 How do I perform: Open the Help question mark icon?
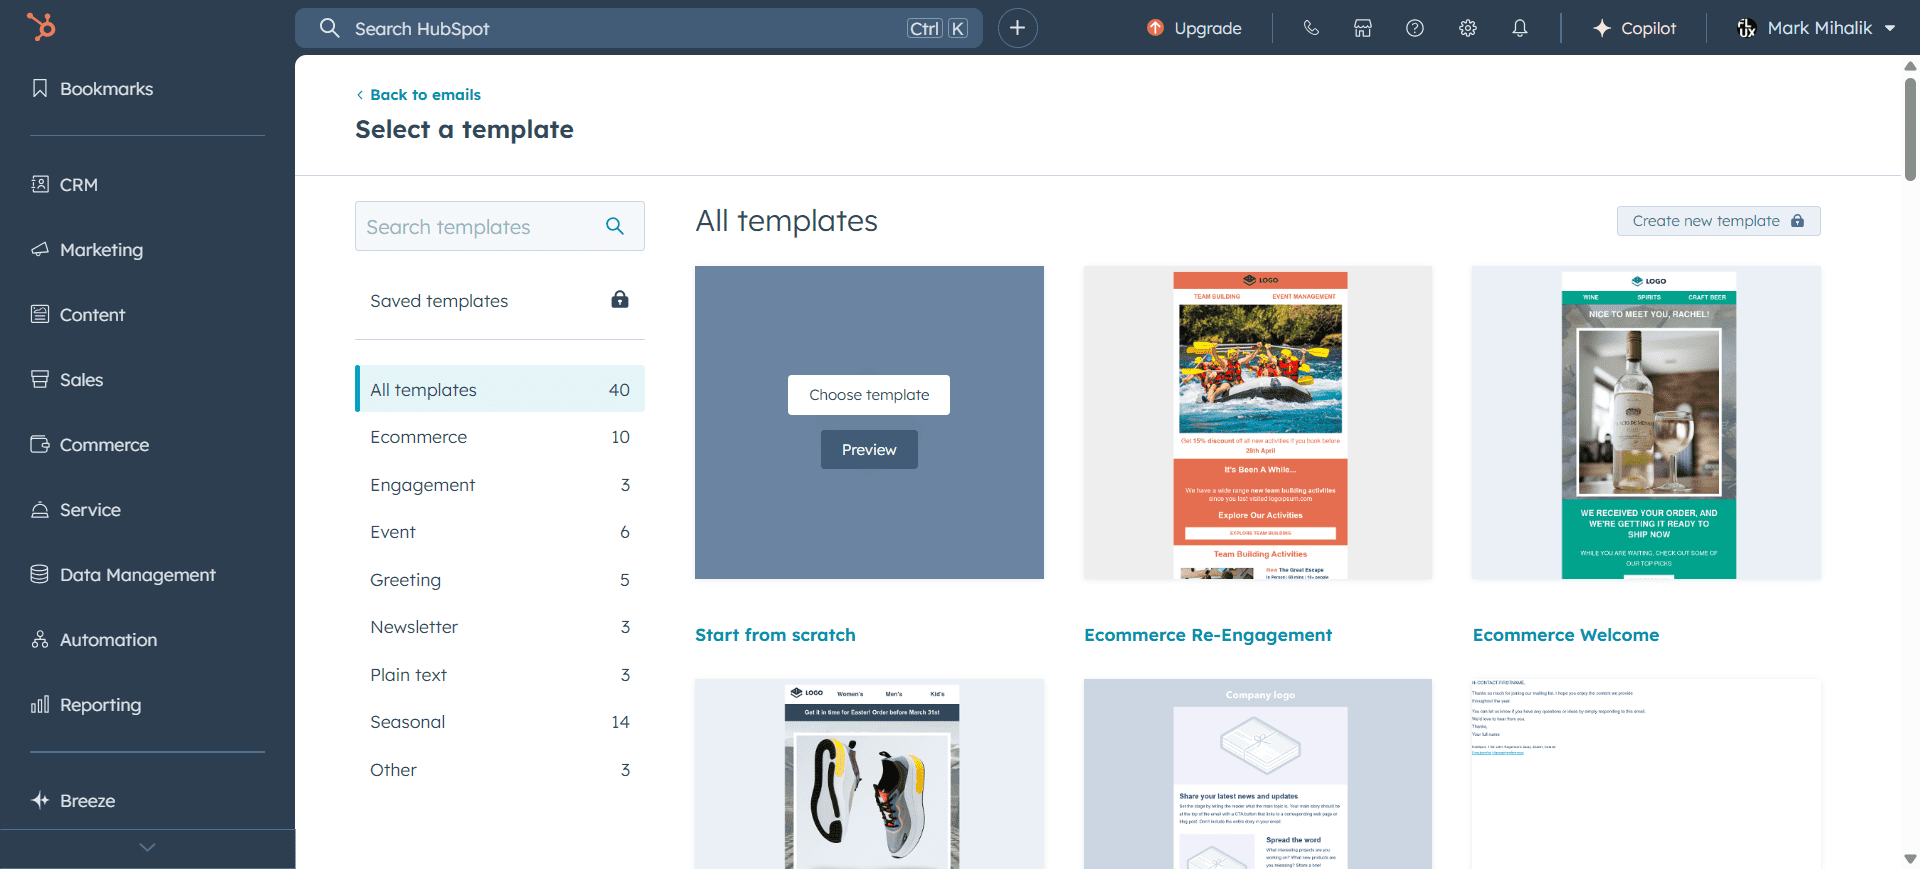point(1415,28)
